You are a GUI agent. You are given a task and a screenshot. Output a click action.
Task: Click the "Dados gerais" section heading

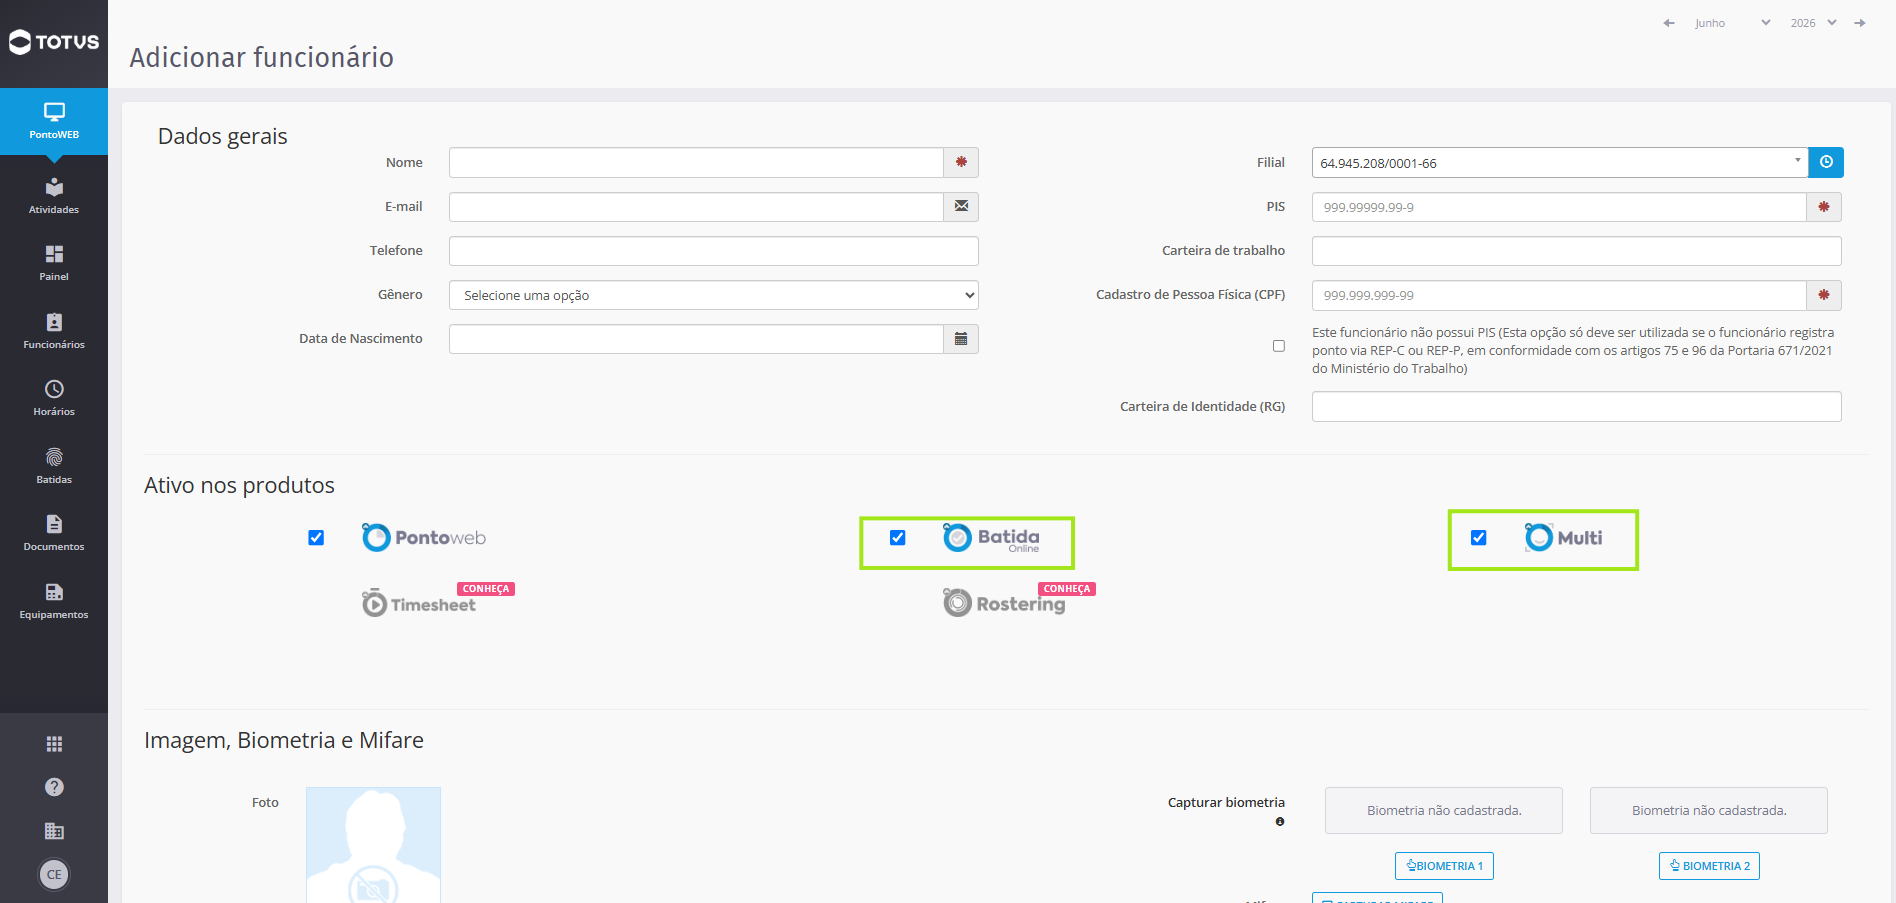223,136
